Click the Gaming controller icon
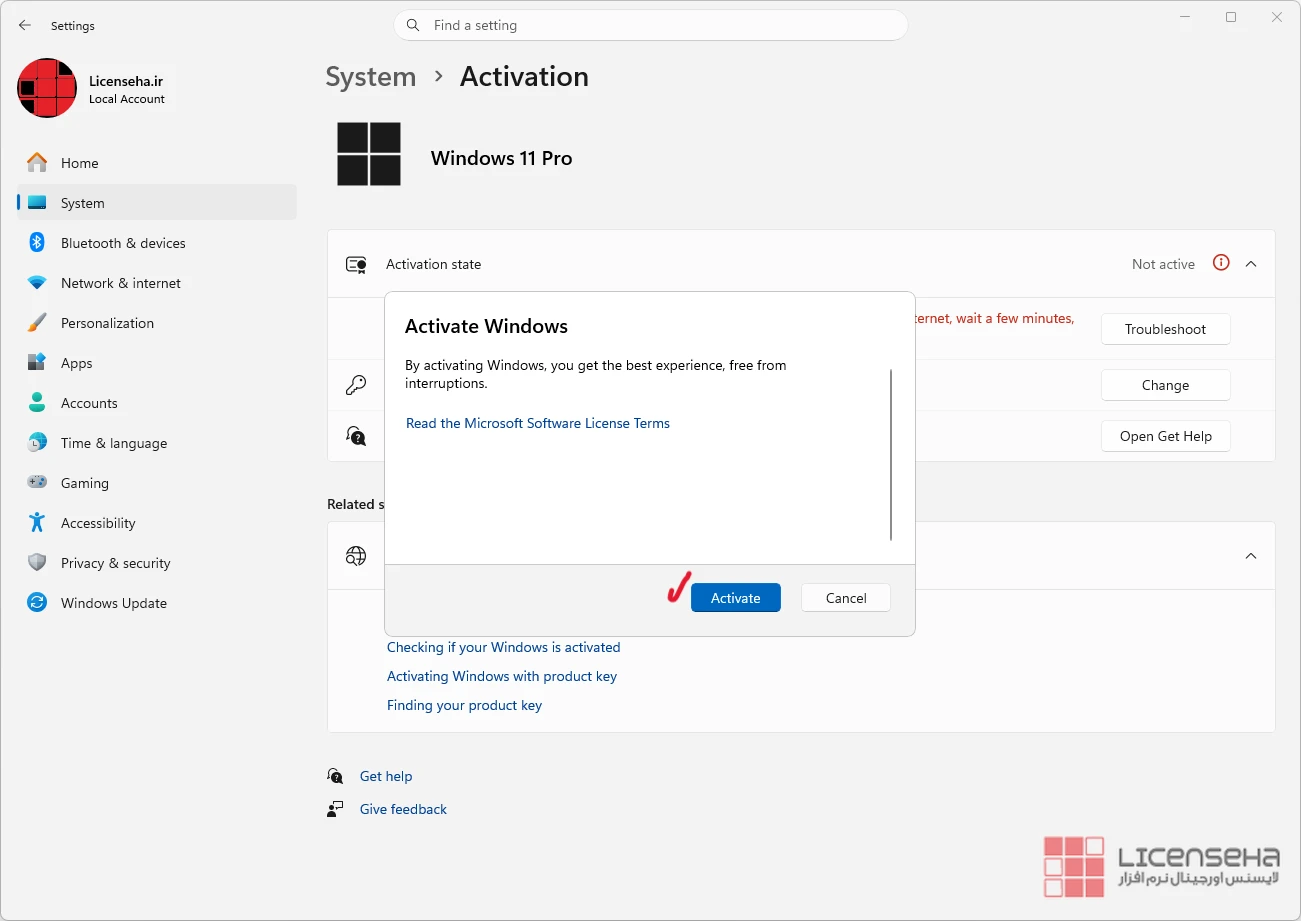 37,483
